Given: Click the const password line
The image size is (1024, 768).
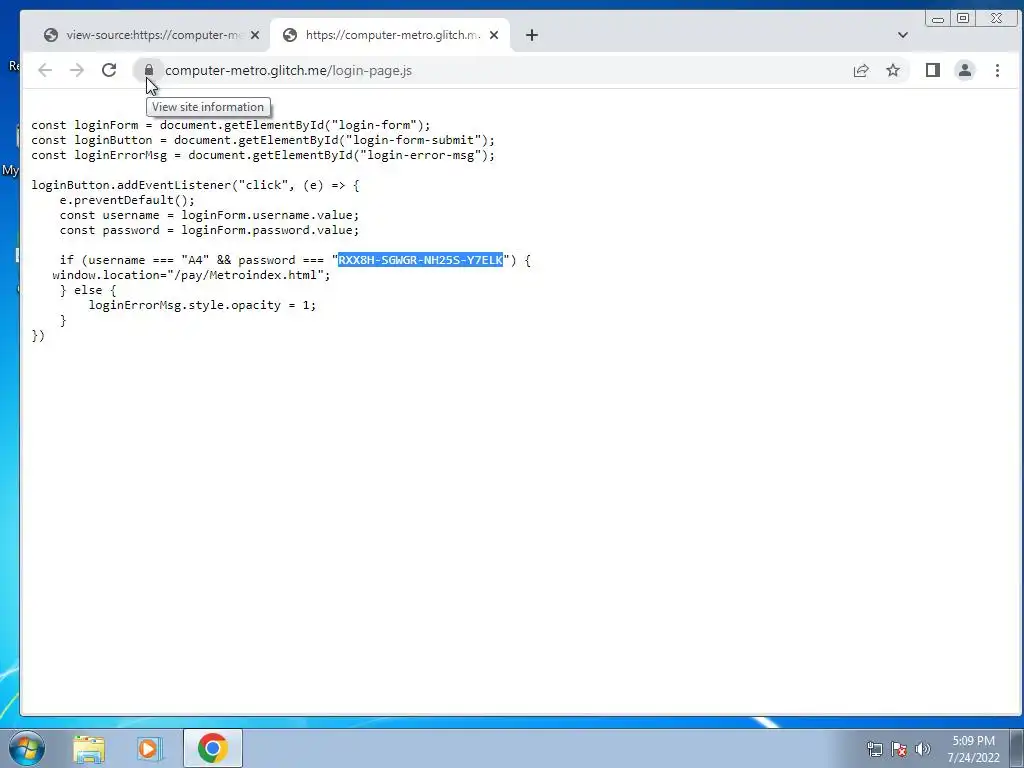Looking at the screenshot, I should click(209, 230).
